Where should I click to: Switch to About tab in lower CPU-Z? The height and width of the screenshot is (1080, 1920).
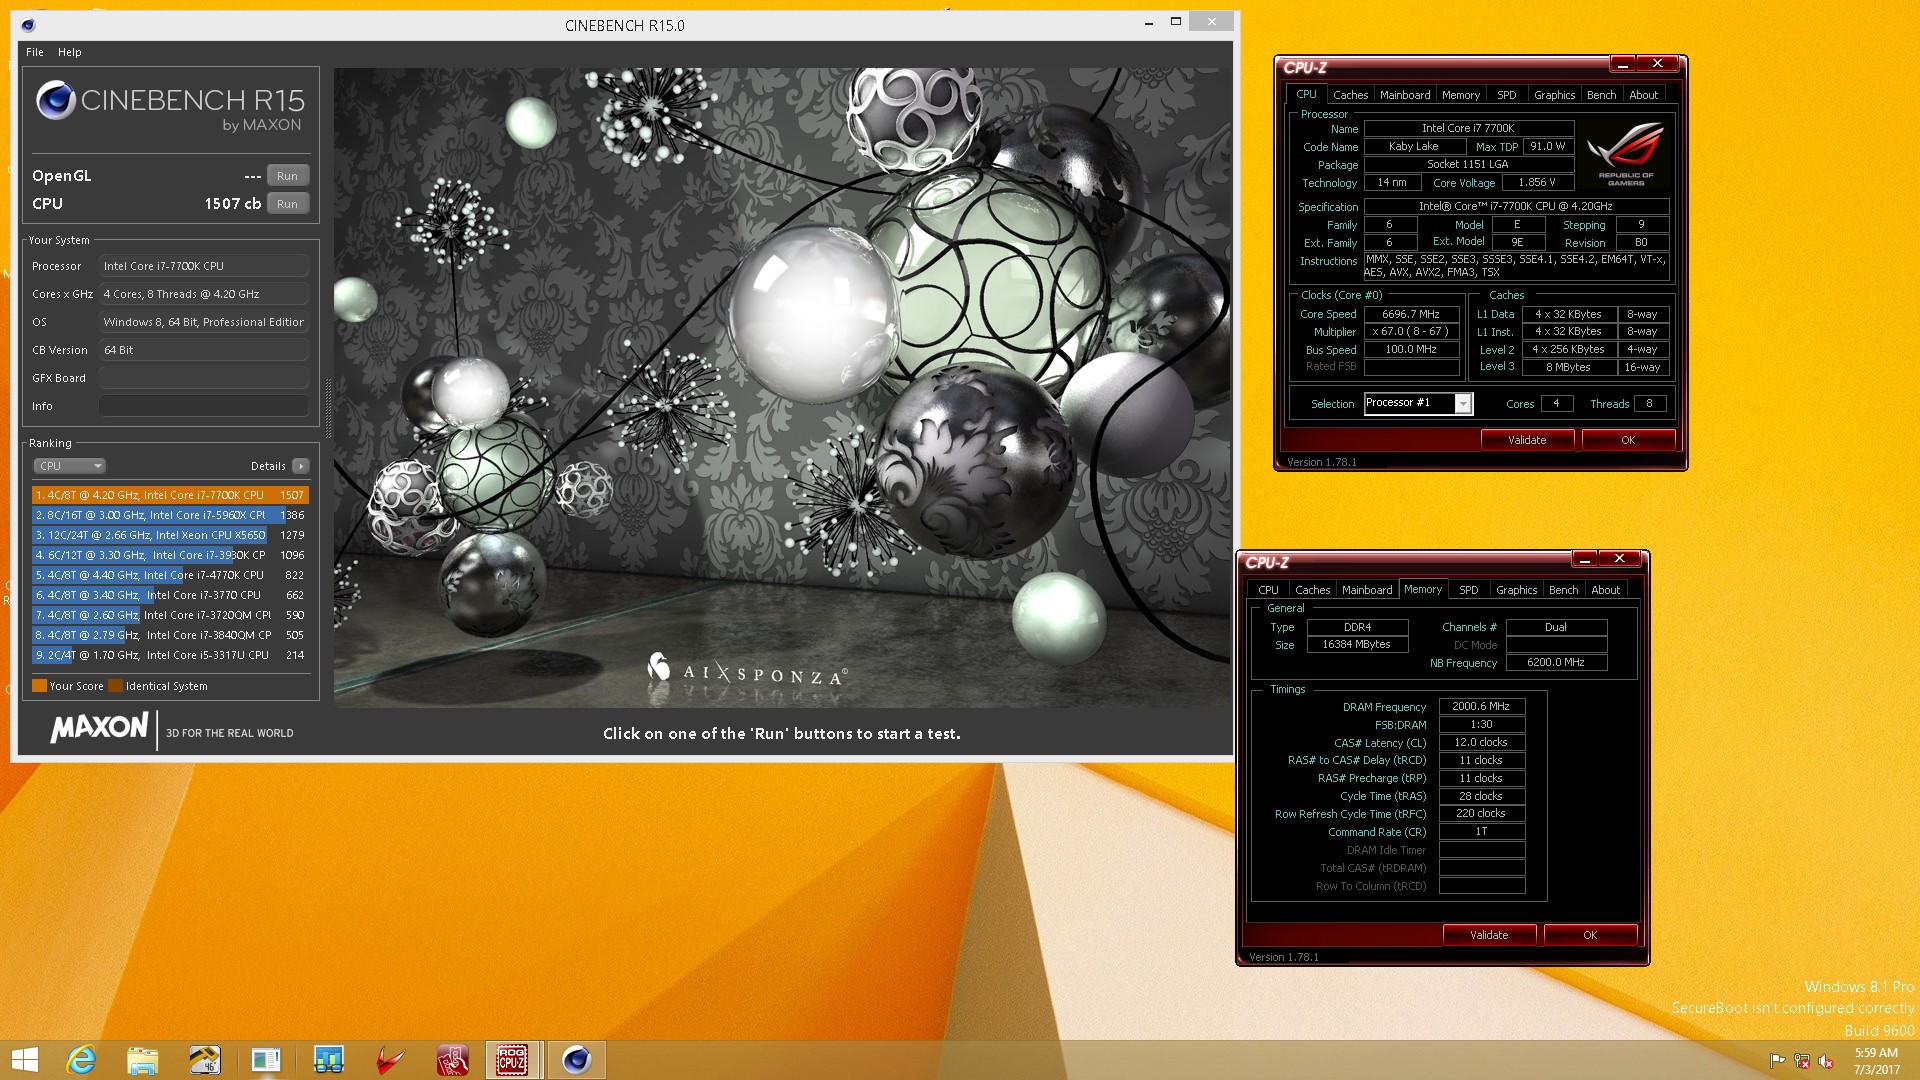1605,590
